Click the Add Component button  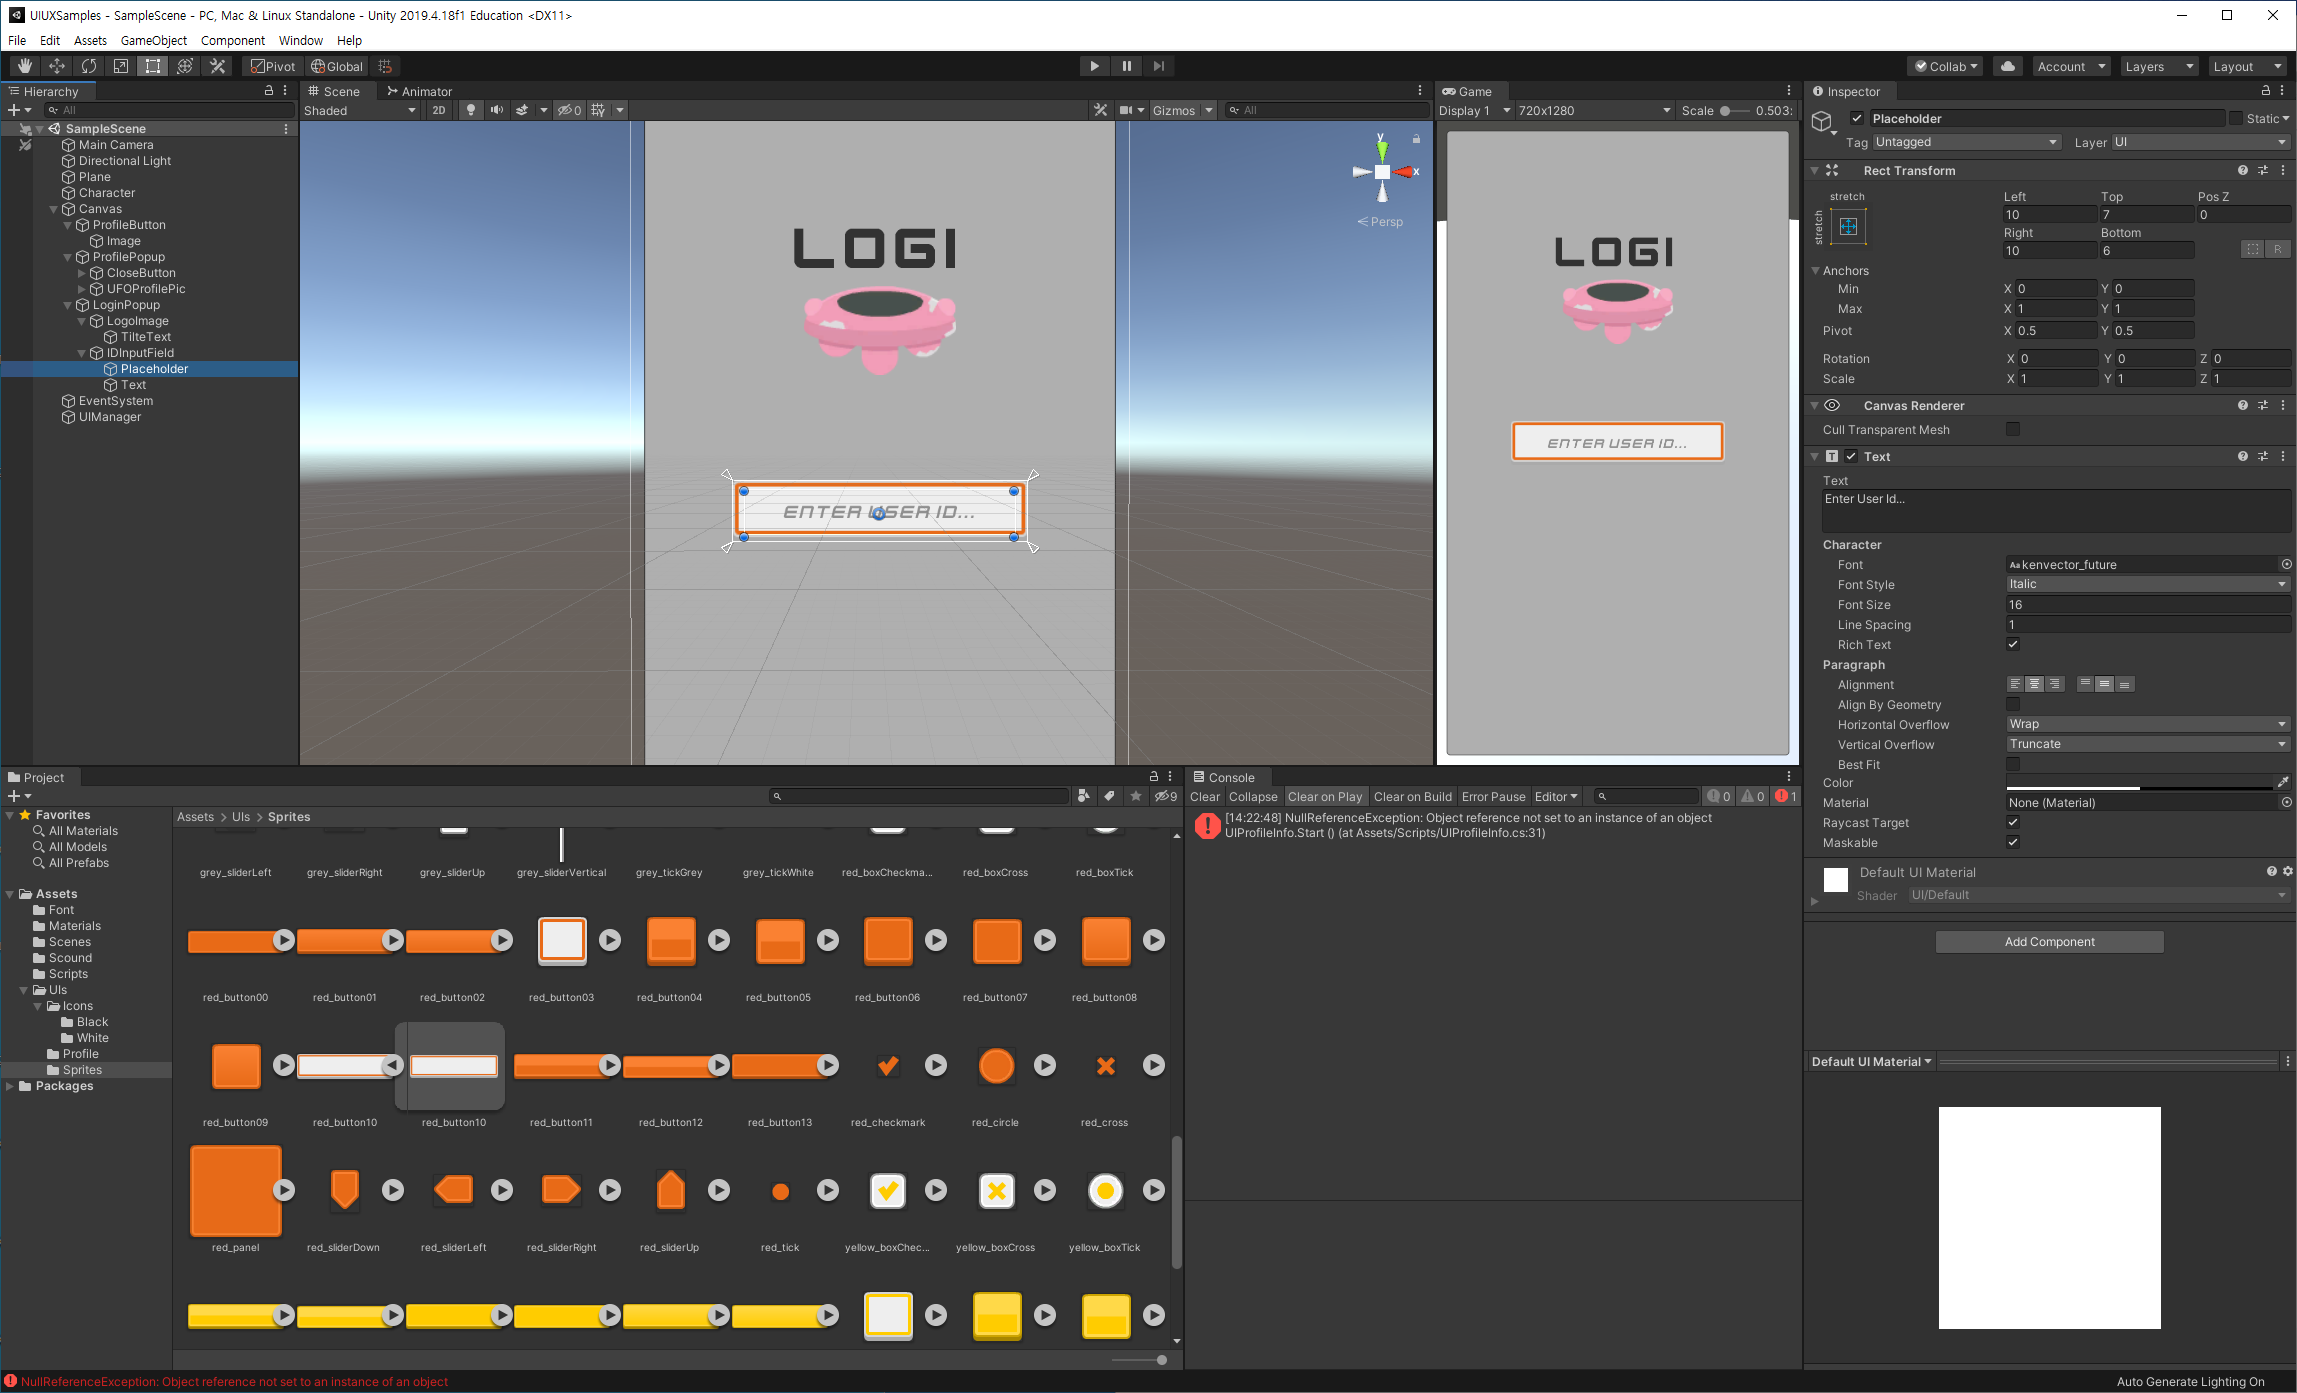coord(2049,941)
